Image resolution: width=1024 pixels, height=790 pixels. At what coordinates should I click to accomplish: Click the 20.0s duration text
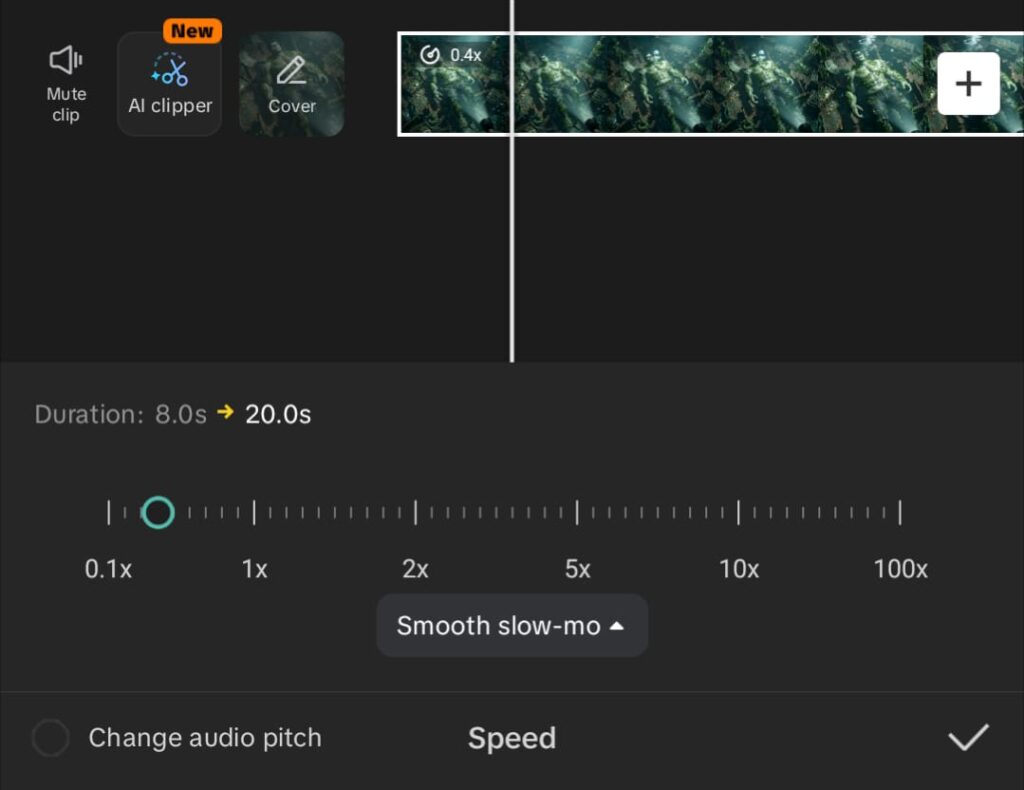(277, 414)
